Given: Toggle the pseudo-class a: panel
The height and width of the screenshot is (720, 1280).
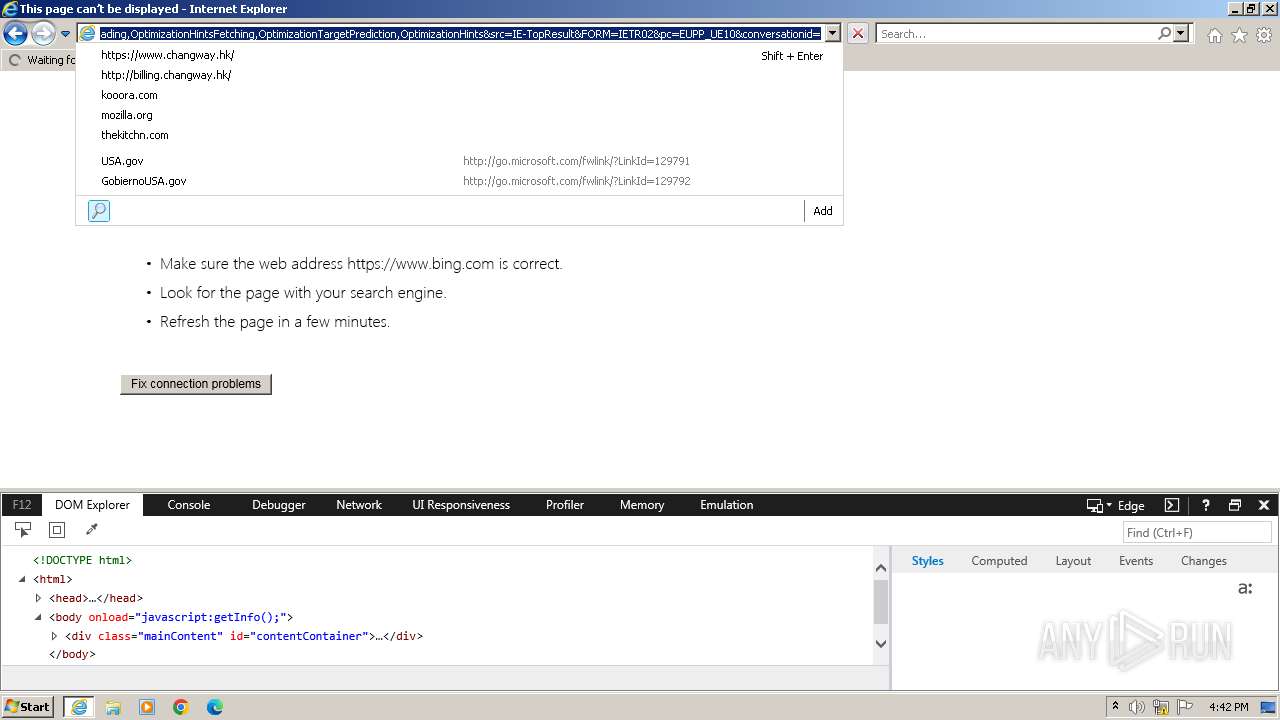Looking at the screenshot, I should tap(1245, 588).
